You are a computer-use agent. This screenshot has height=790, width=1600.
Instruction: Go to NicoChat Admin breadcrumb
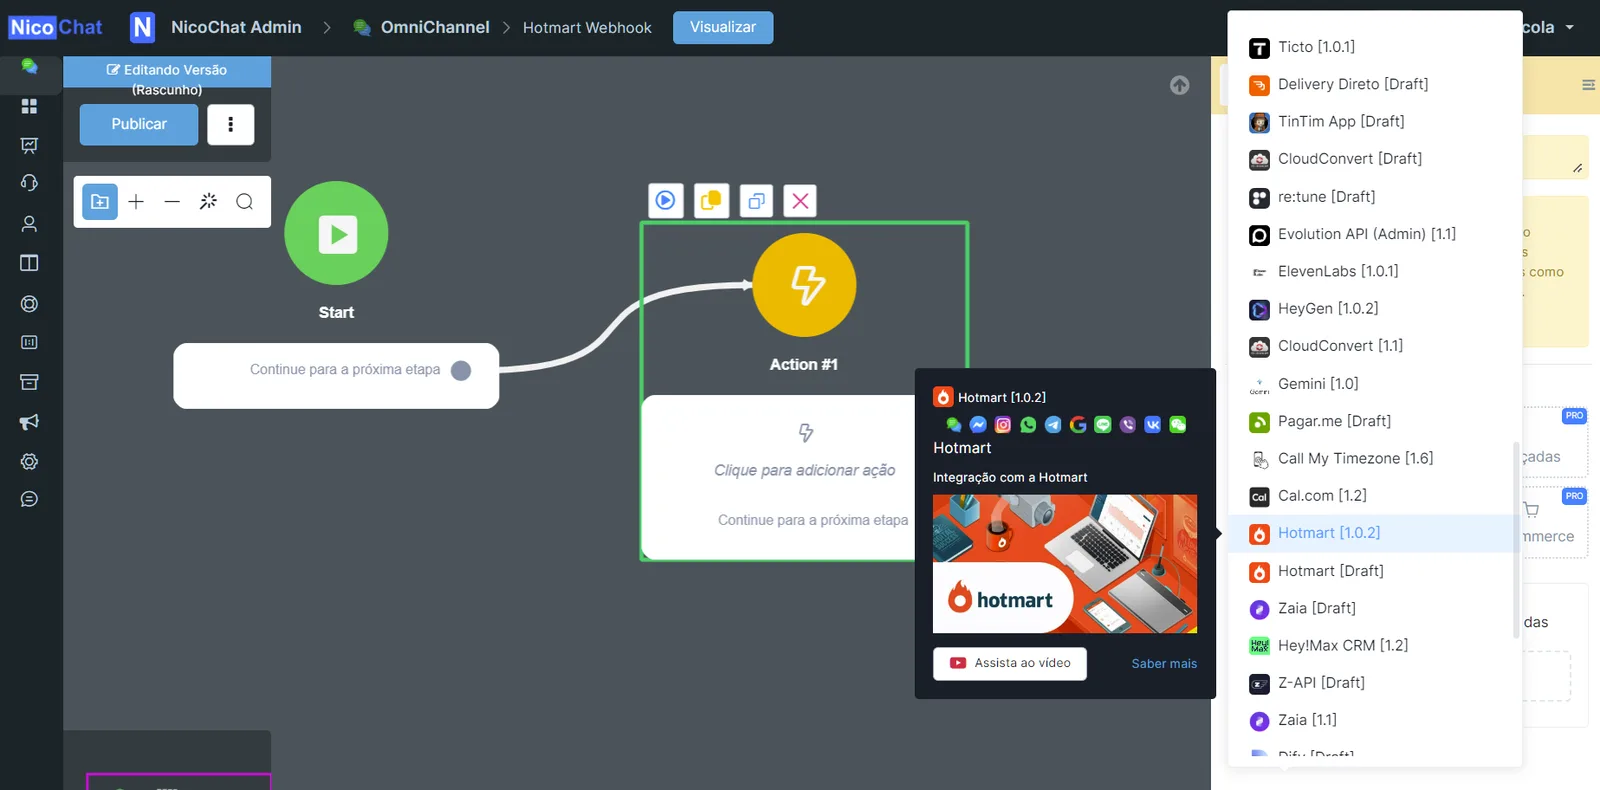236,27
